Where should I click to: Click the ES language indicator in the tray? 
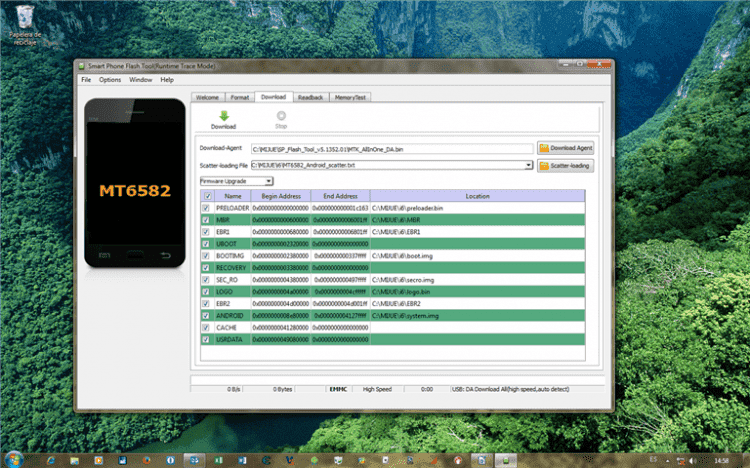[x=653, y=459]
